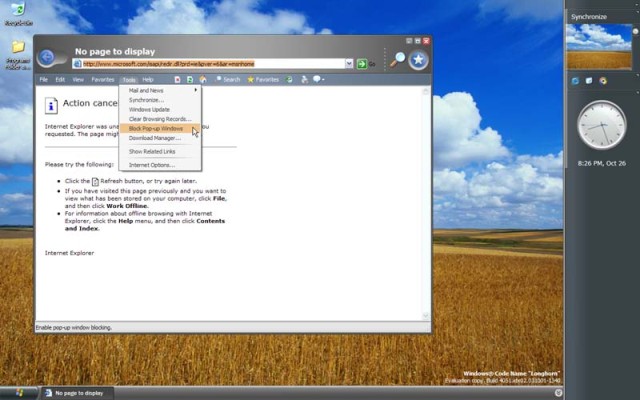Open the sidebar wallpaper thumbnail
Image resolution: width=640 pixels, height=400 pixels.
click(599, 46)
